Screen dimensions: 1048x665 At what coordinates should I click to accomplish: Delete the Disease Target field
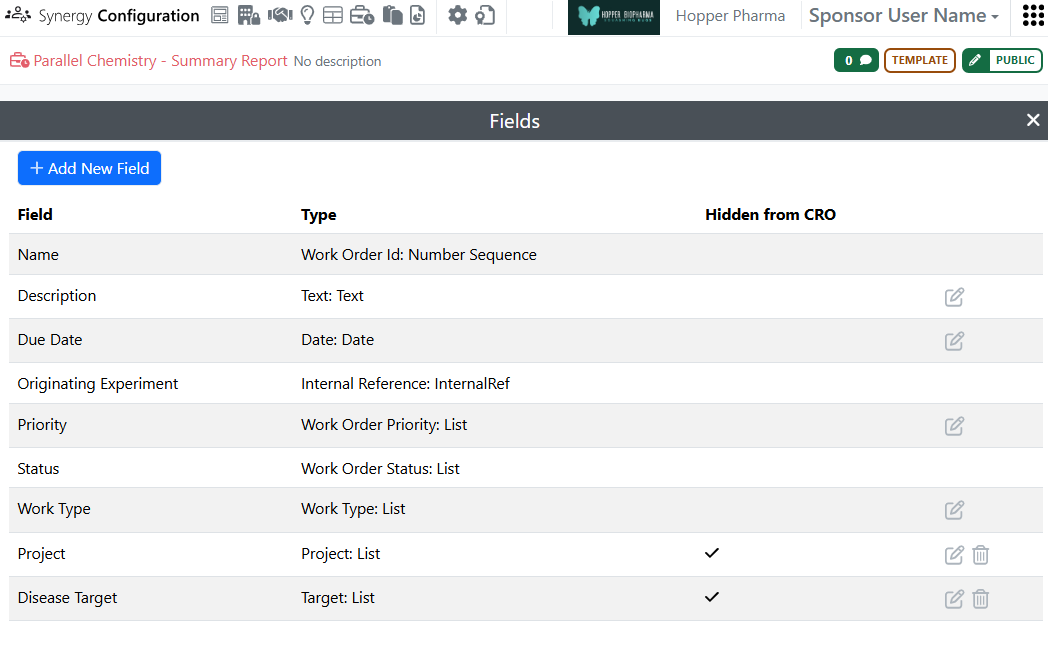coord(981,599)
